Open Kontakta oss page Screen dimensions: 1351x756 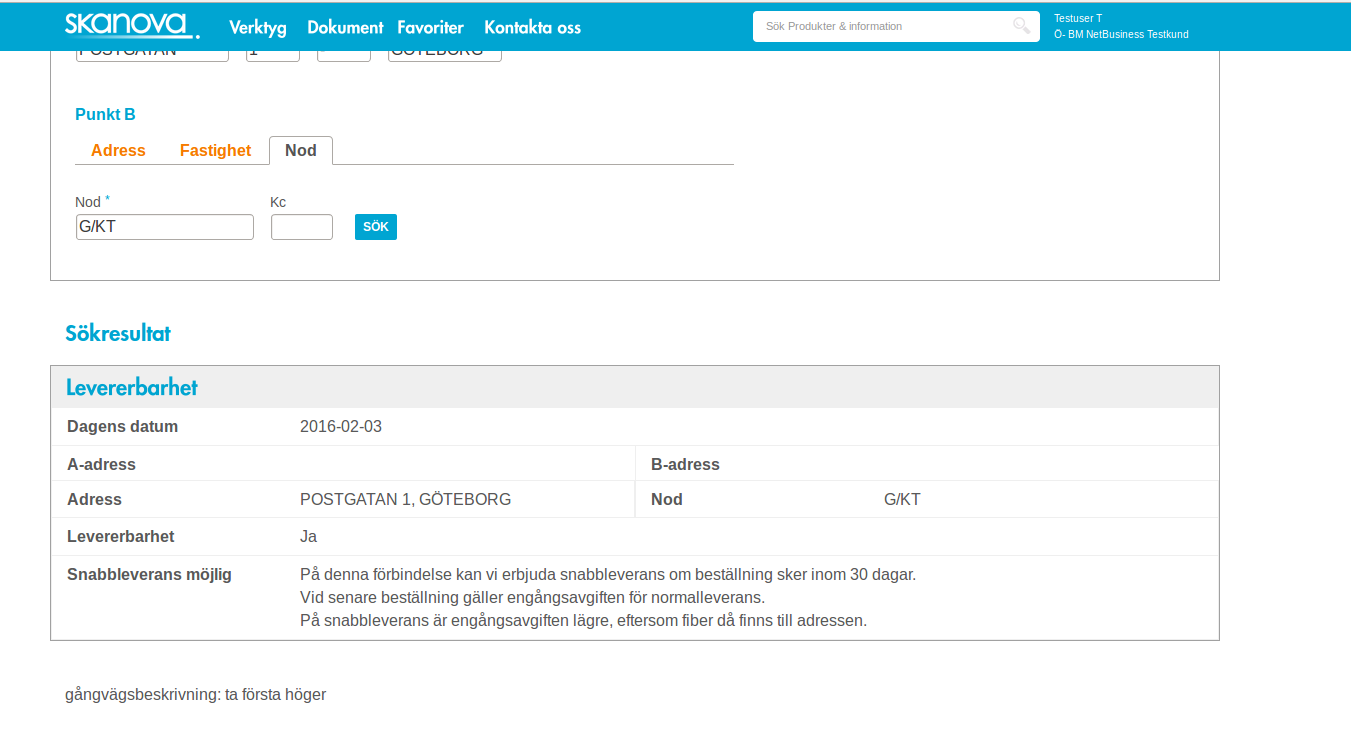click(532, 27)
